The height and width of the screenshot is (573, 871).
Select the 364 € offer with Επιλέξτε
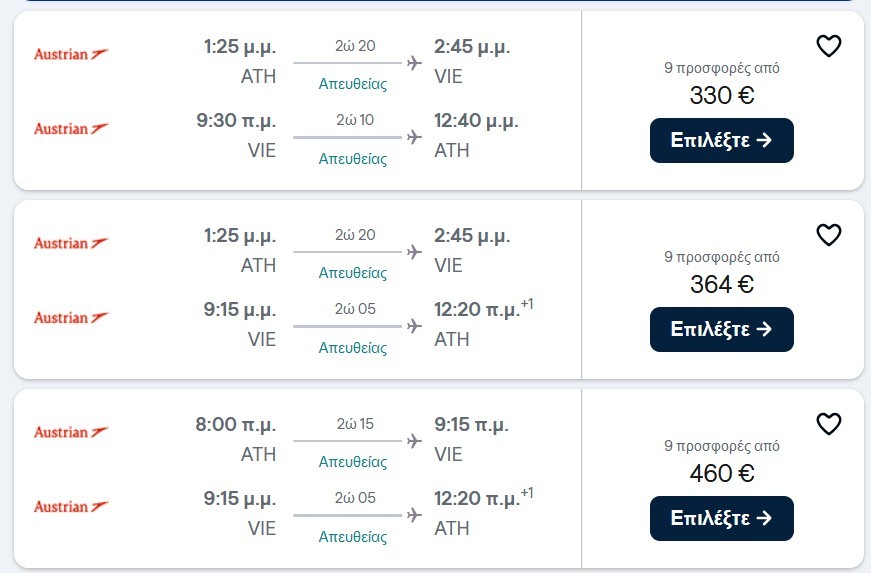722,329
